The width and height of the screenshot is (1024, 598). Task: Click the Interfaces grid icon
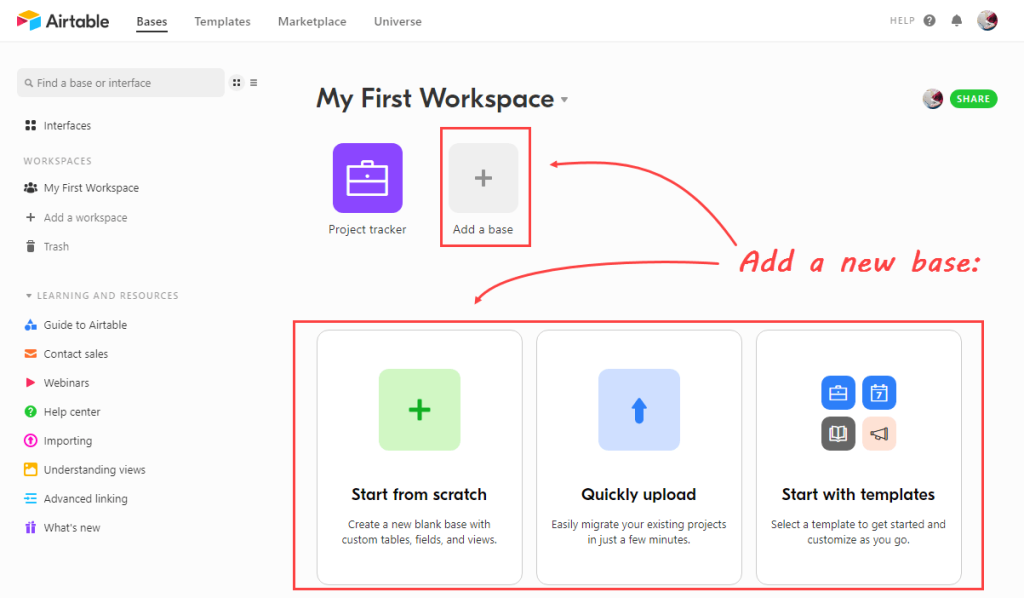coord(31,125)
